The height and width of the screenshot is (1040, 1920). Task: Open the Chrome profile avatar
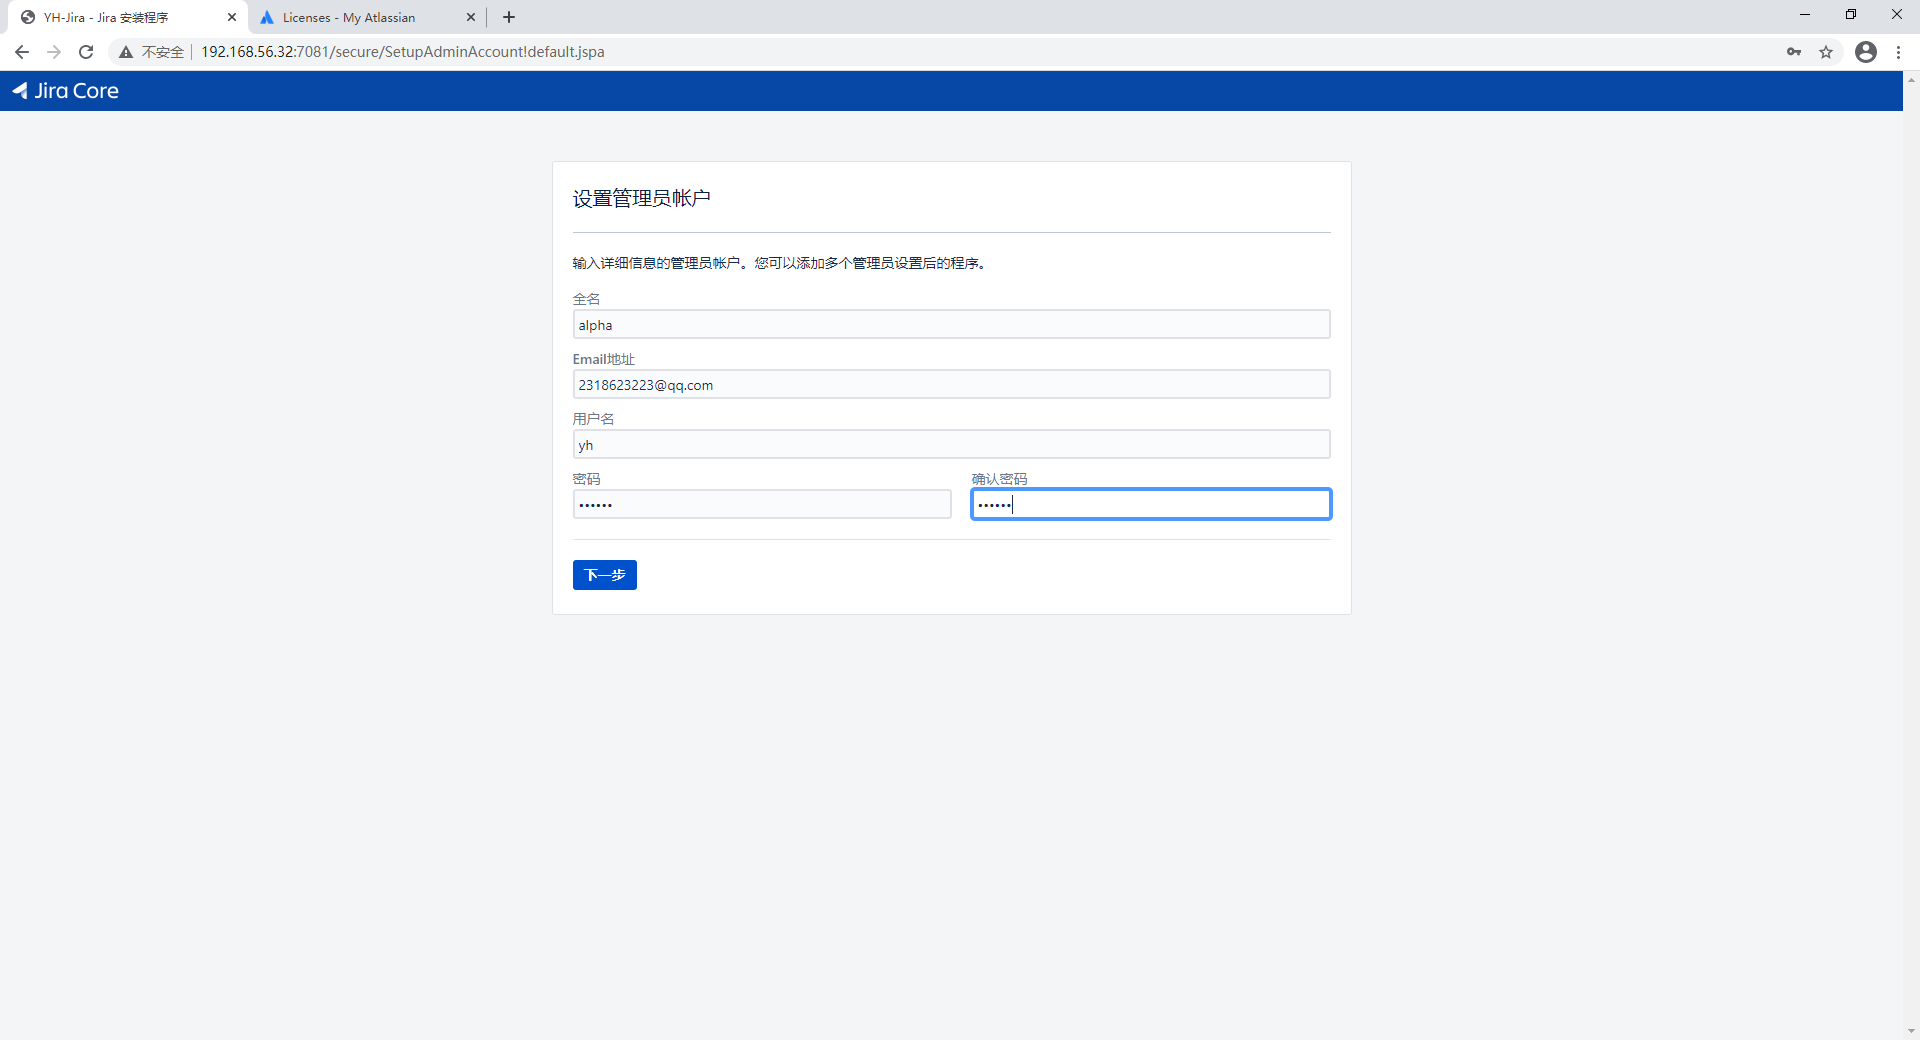tap(1866, 52)
